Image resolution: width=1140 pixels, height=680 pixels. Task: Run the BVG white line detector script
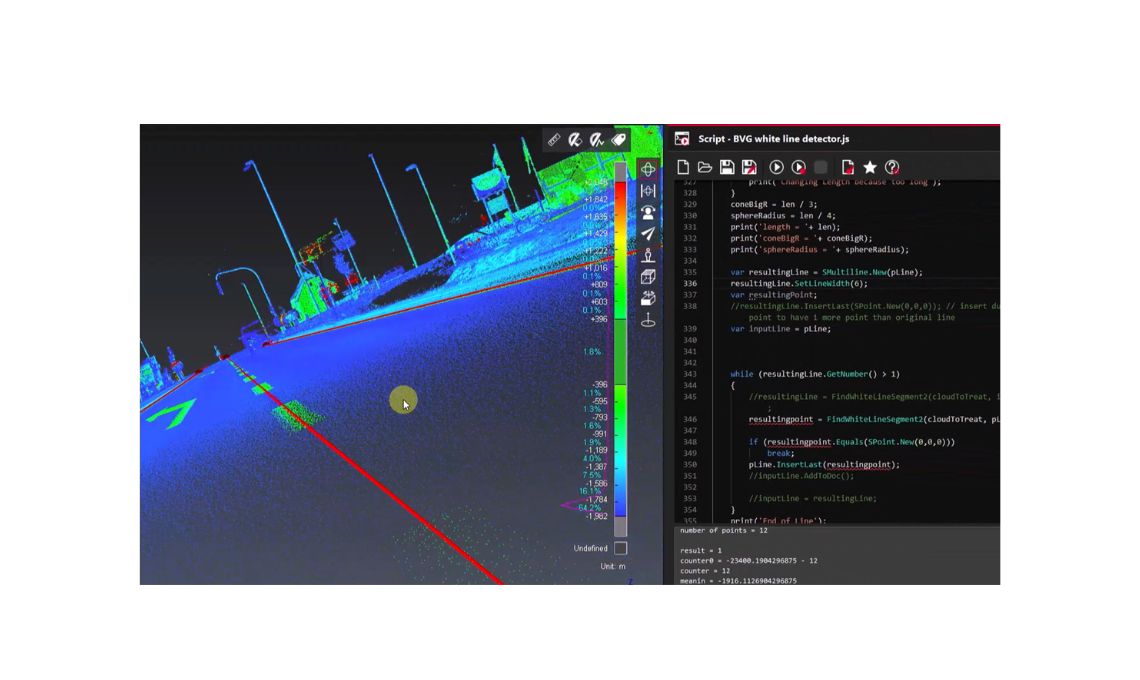(x=778, y=166)
